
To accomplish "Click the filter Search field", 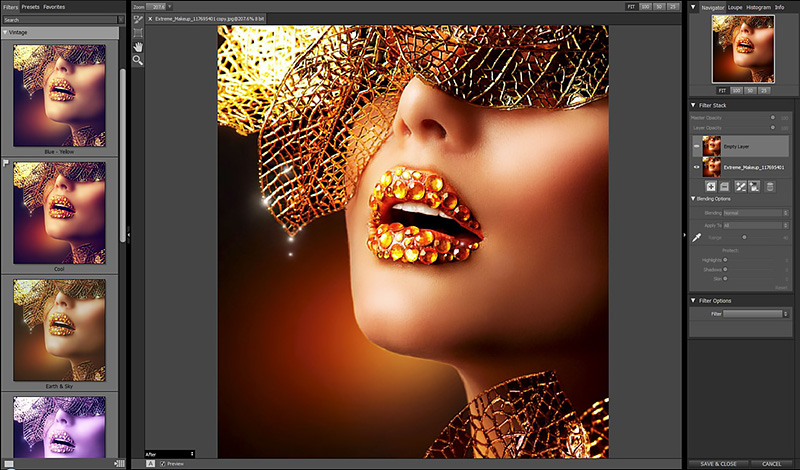I will point(60,20).
